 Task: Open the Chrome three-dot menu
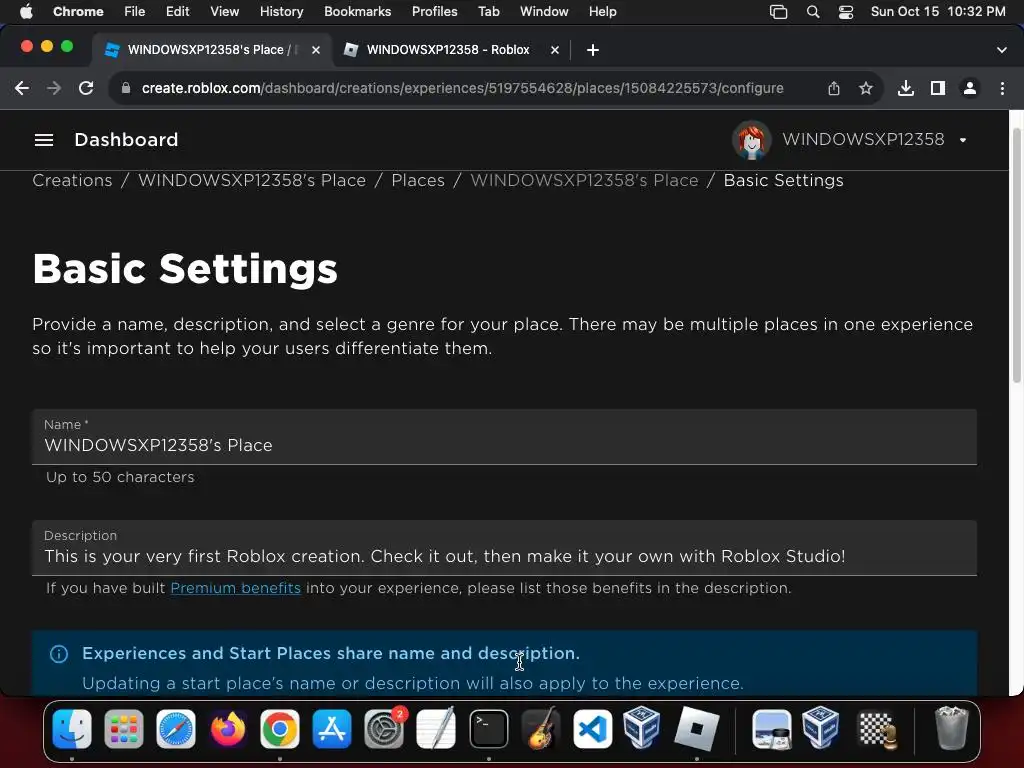(x=1002, y=88)
